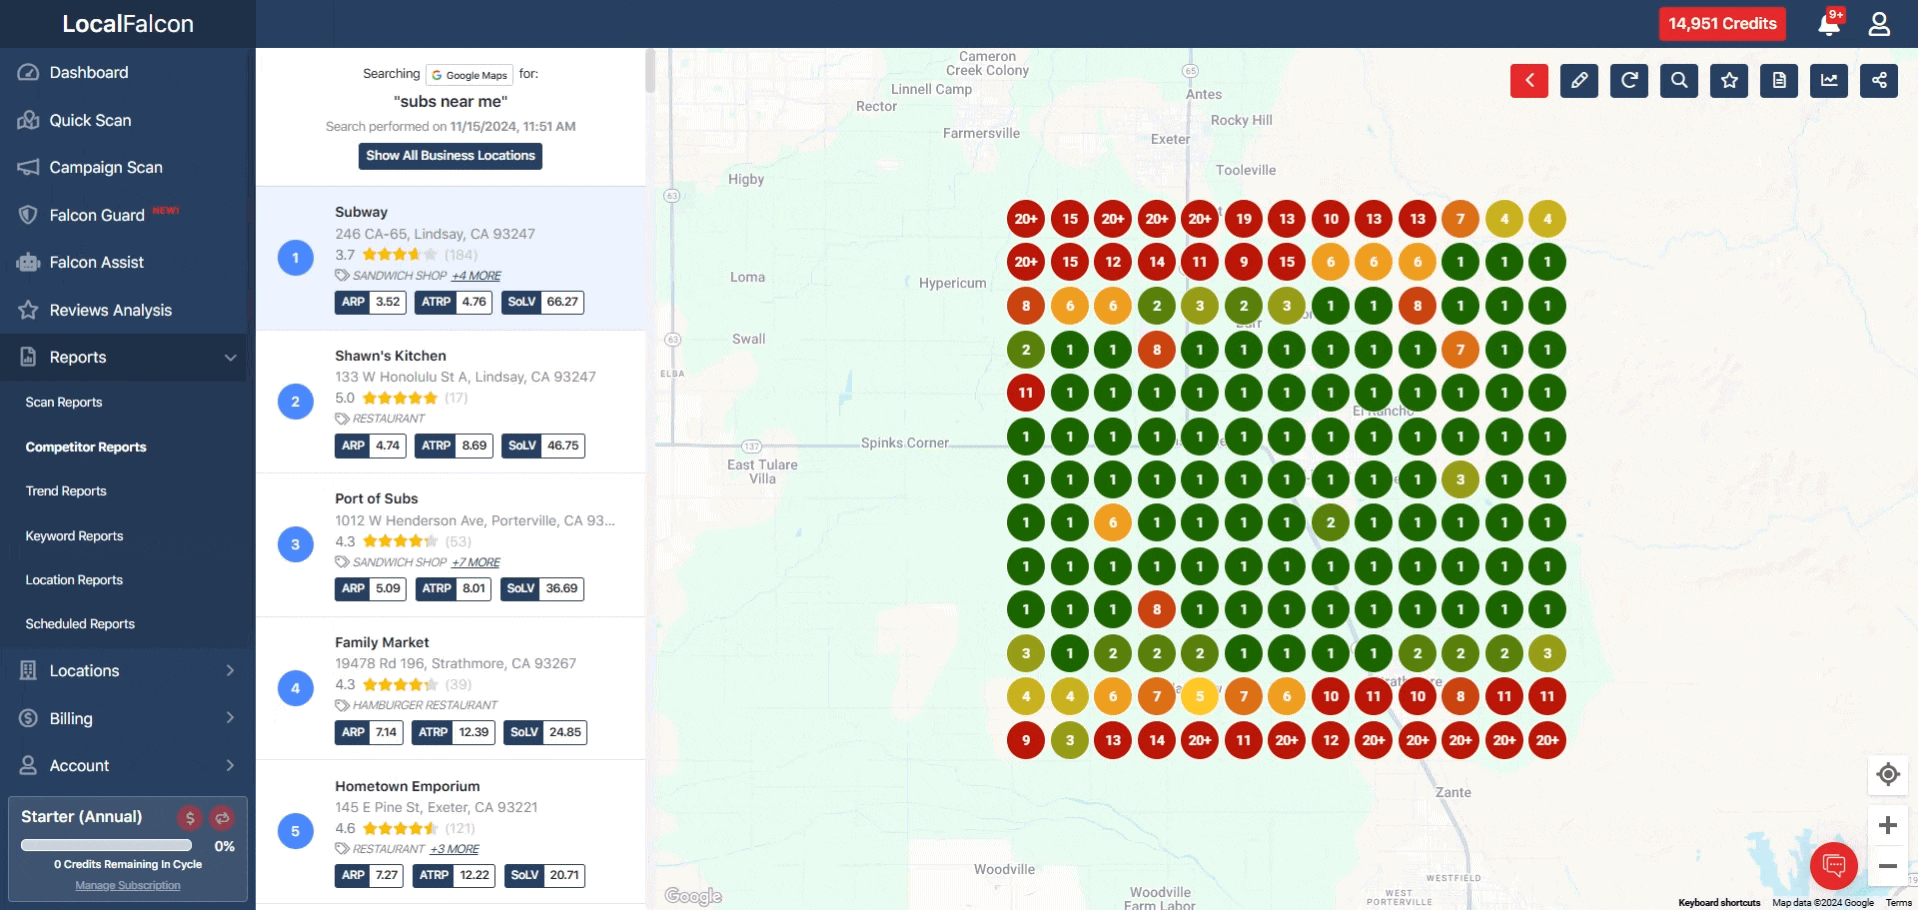Go to Competitor Reports
1918x910 pixels.
(86, 447)
